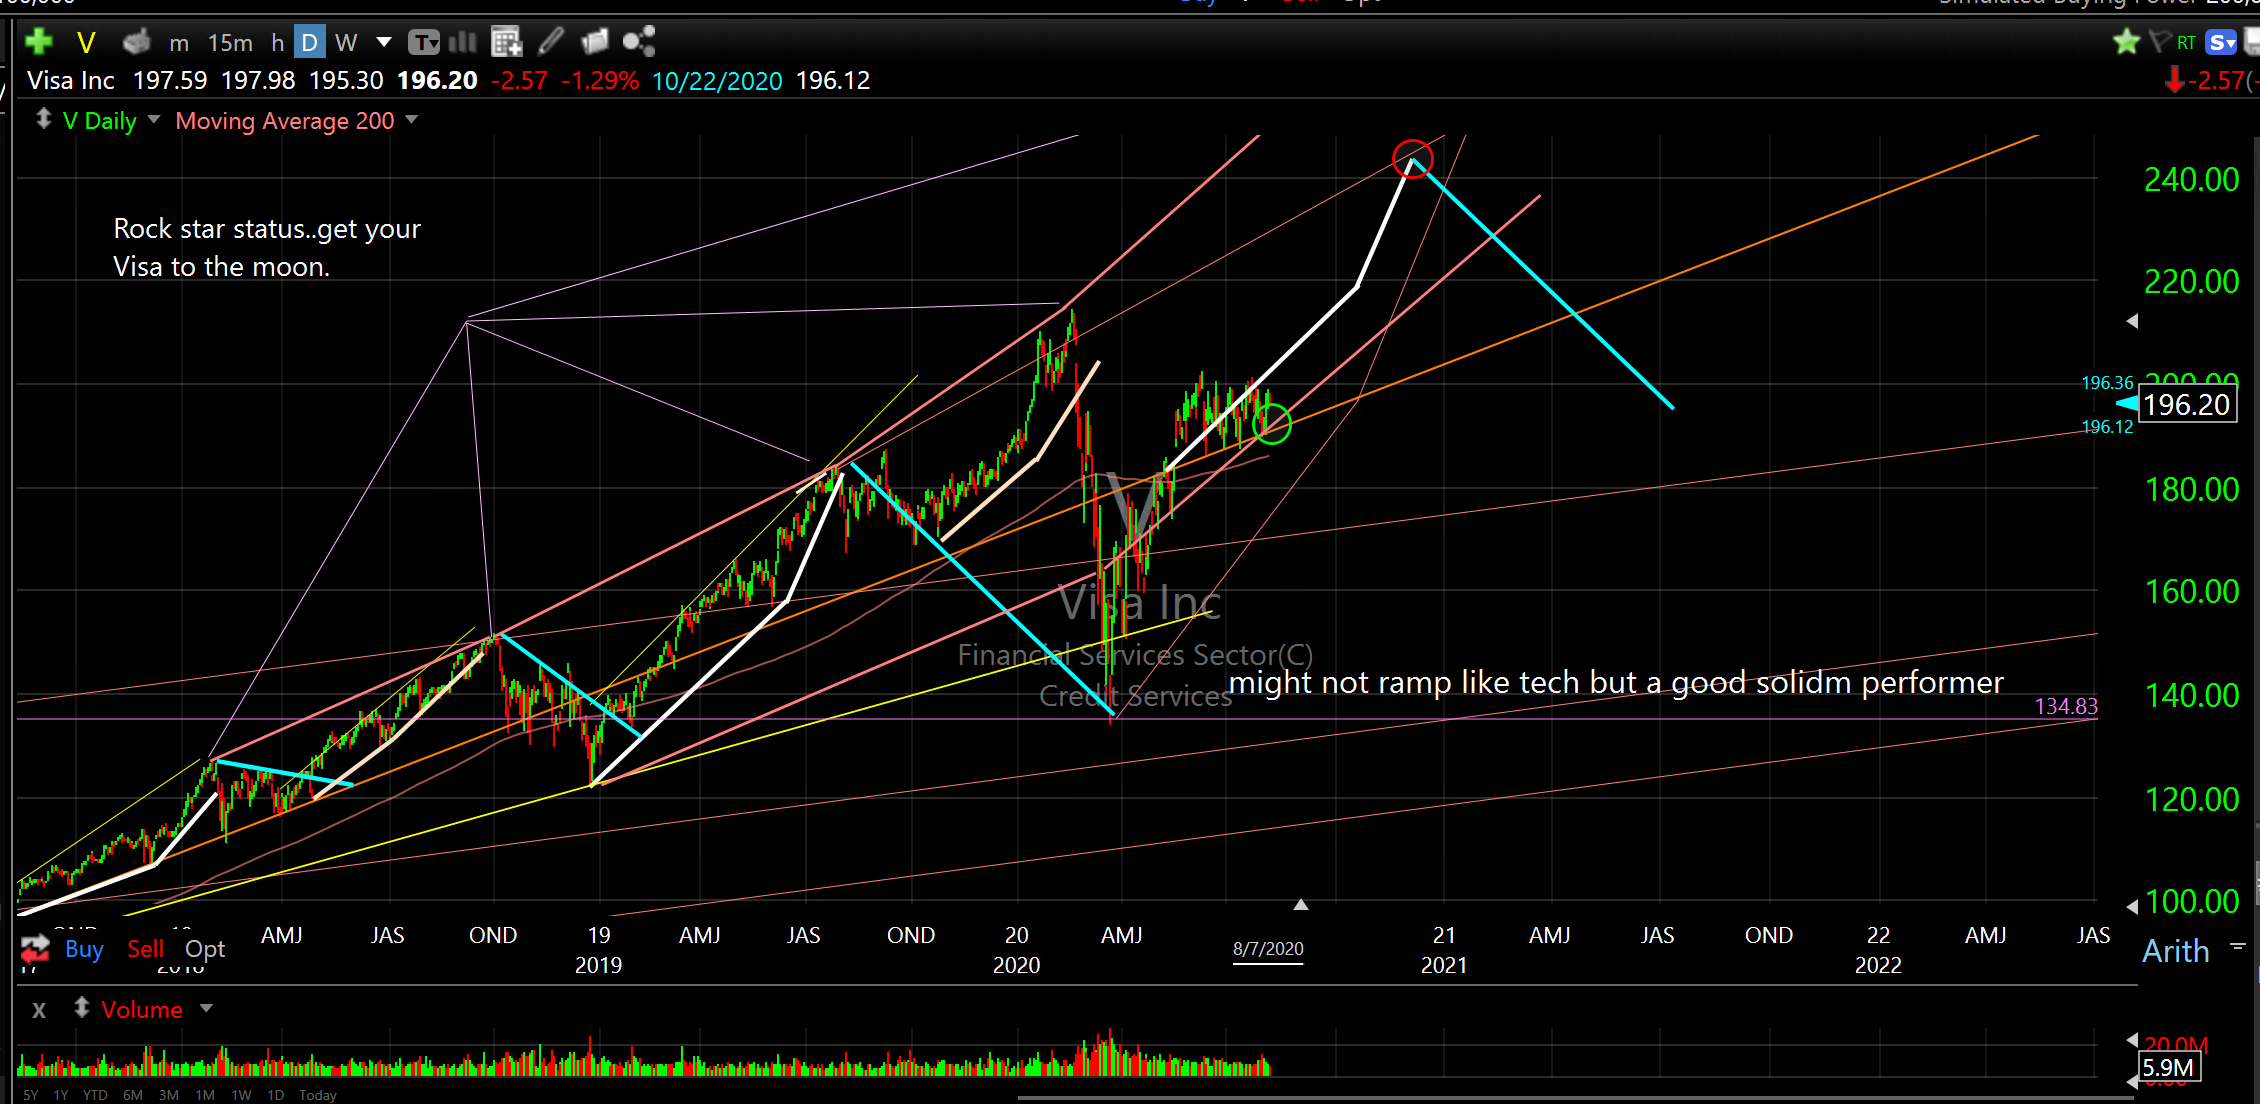
Task: Close the Volume panel with x
Action: tap(38, 1010)
